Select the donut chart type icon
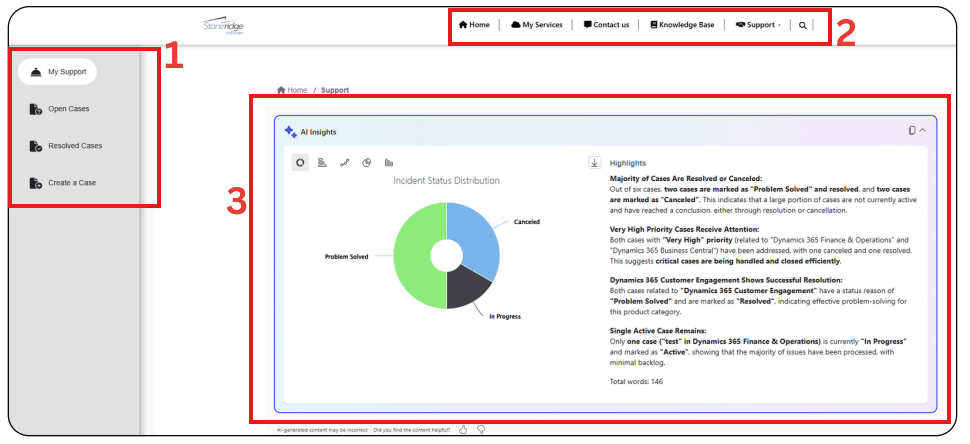 point(300,162)
